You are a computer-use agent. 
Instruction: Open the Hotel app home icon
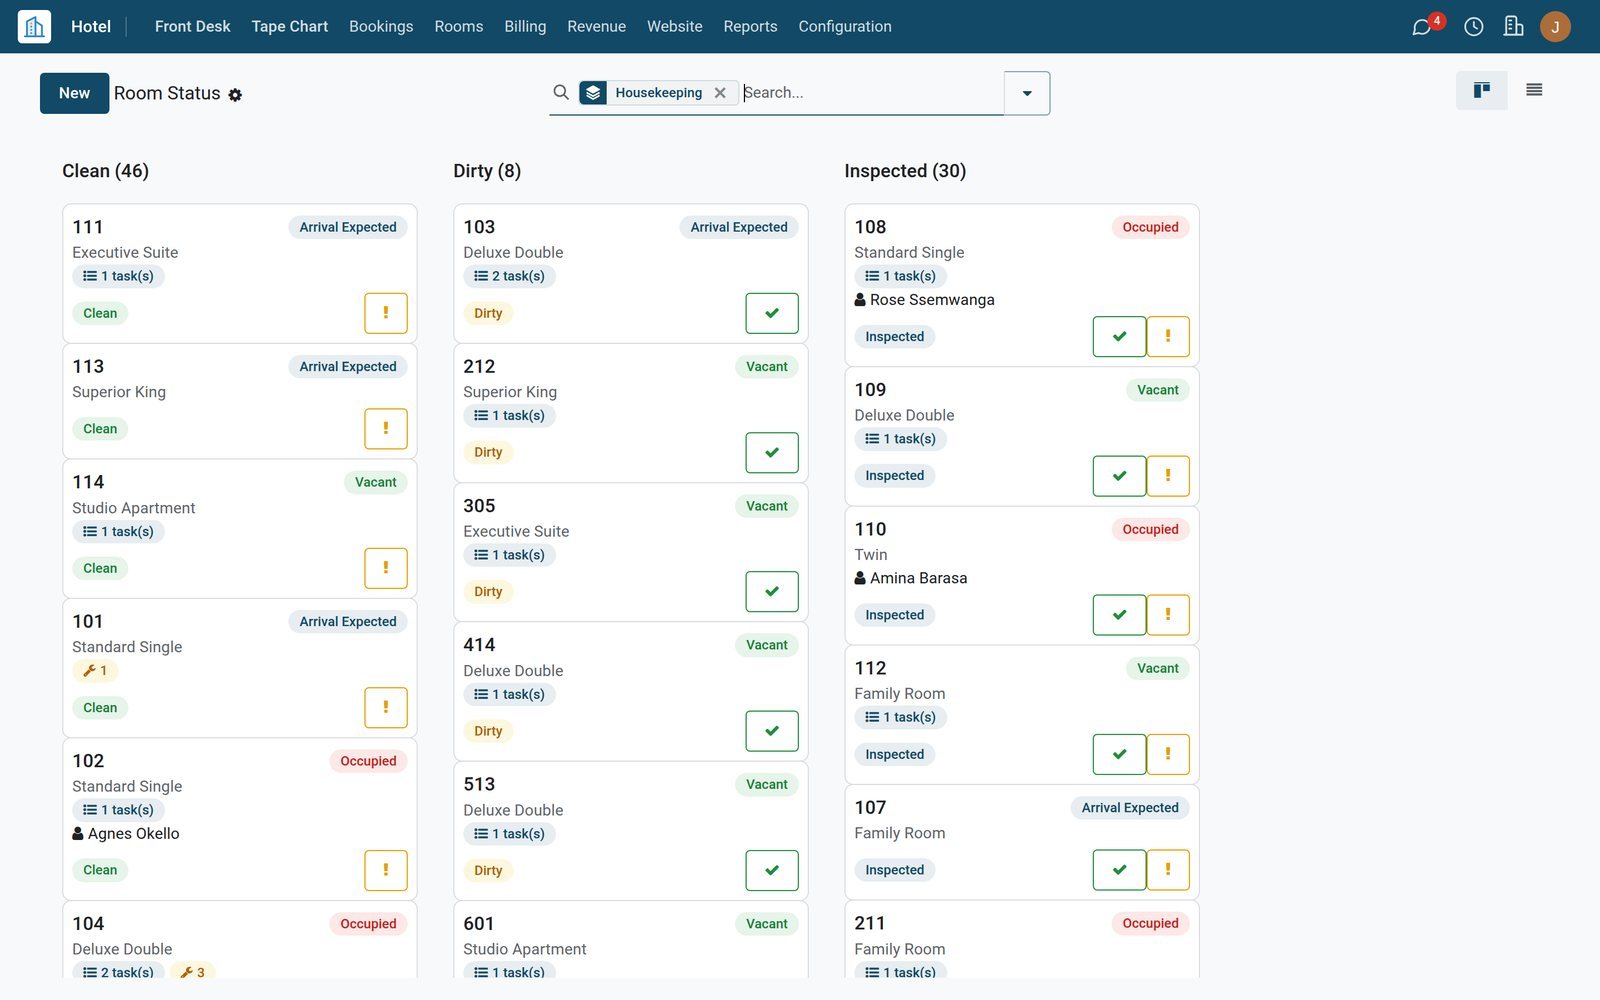pos(34,26)
